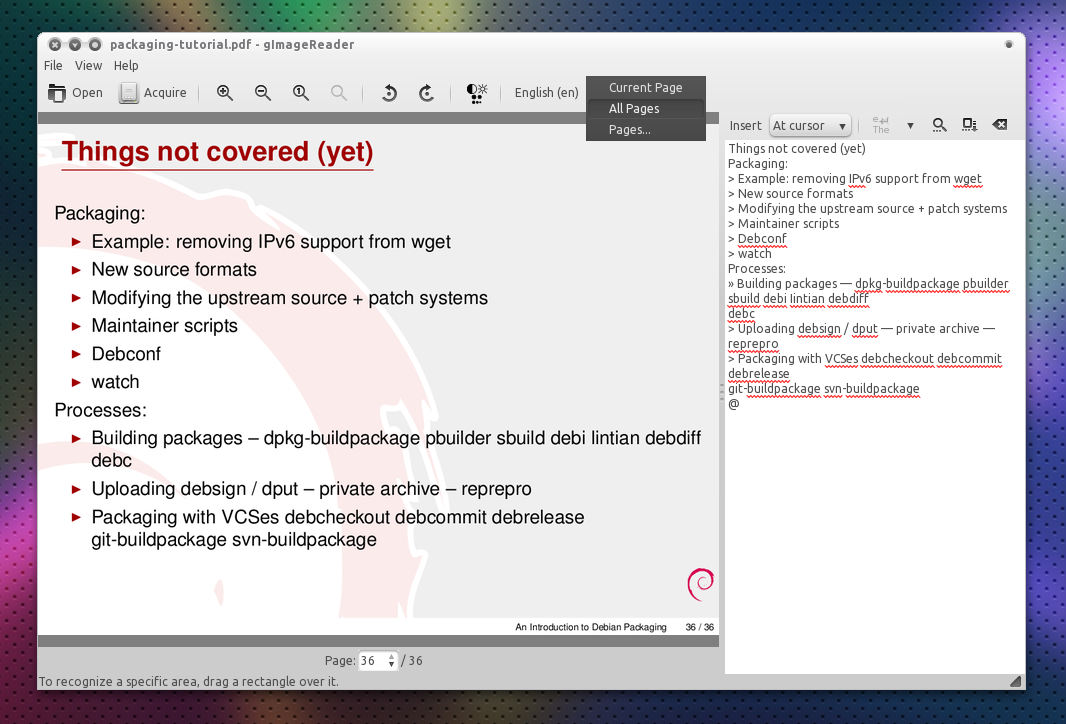
Task: Click output line 'Things not covered (yet)'
Action: [x=797, y=148]
